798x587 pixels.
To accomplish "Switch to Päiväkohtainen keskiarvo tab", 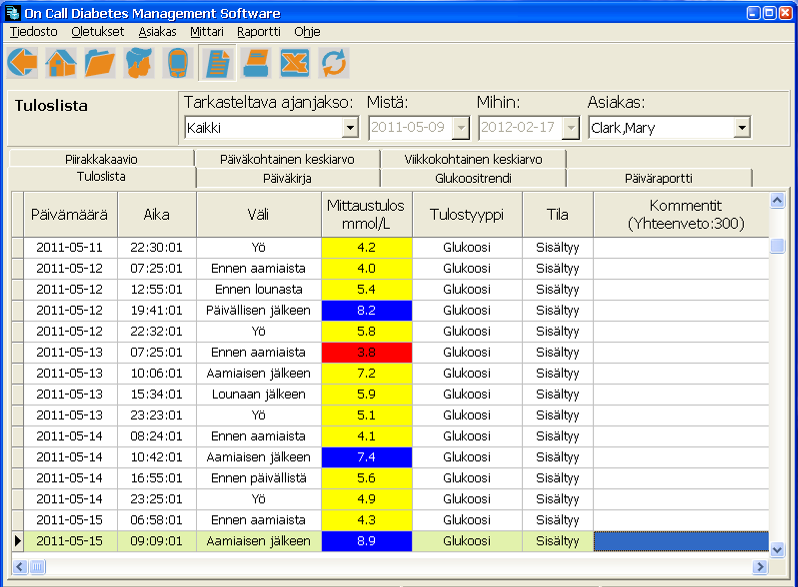I will pos(287,159).
